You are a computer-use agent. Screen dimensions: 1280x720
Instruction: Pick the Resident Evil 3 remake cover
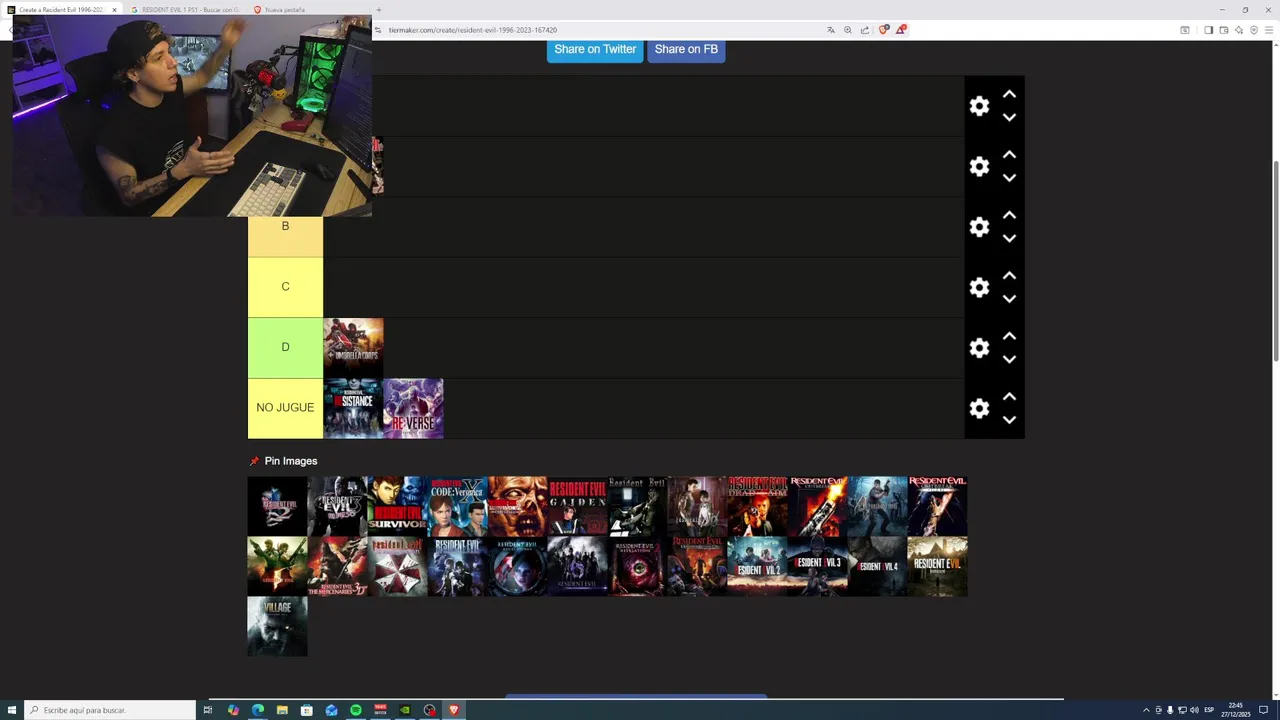817,567
